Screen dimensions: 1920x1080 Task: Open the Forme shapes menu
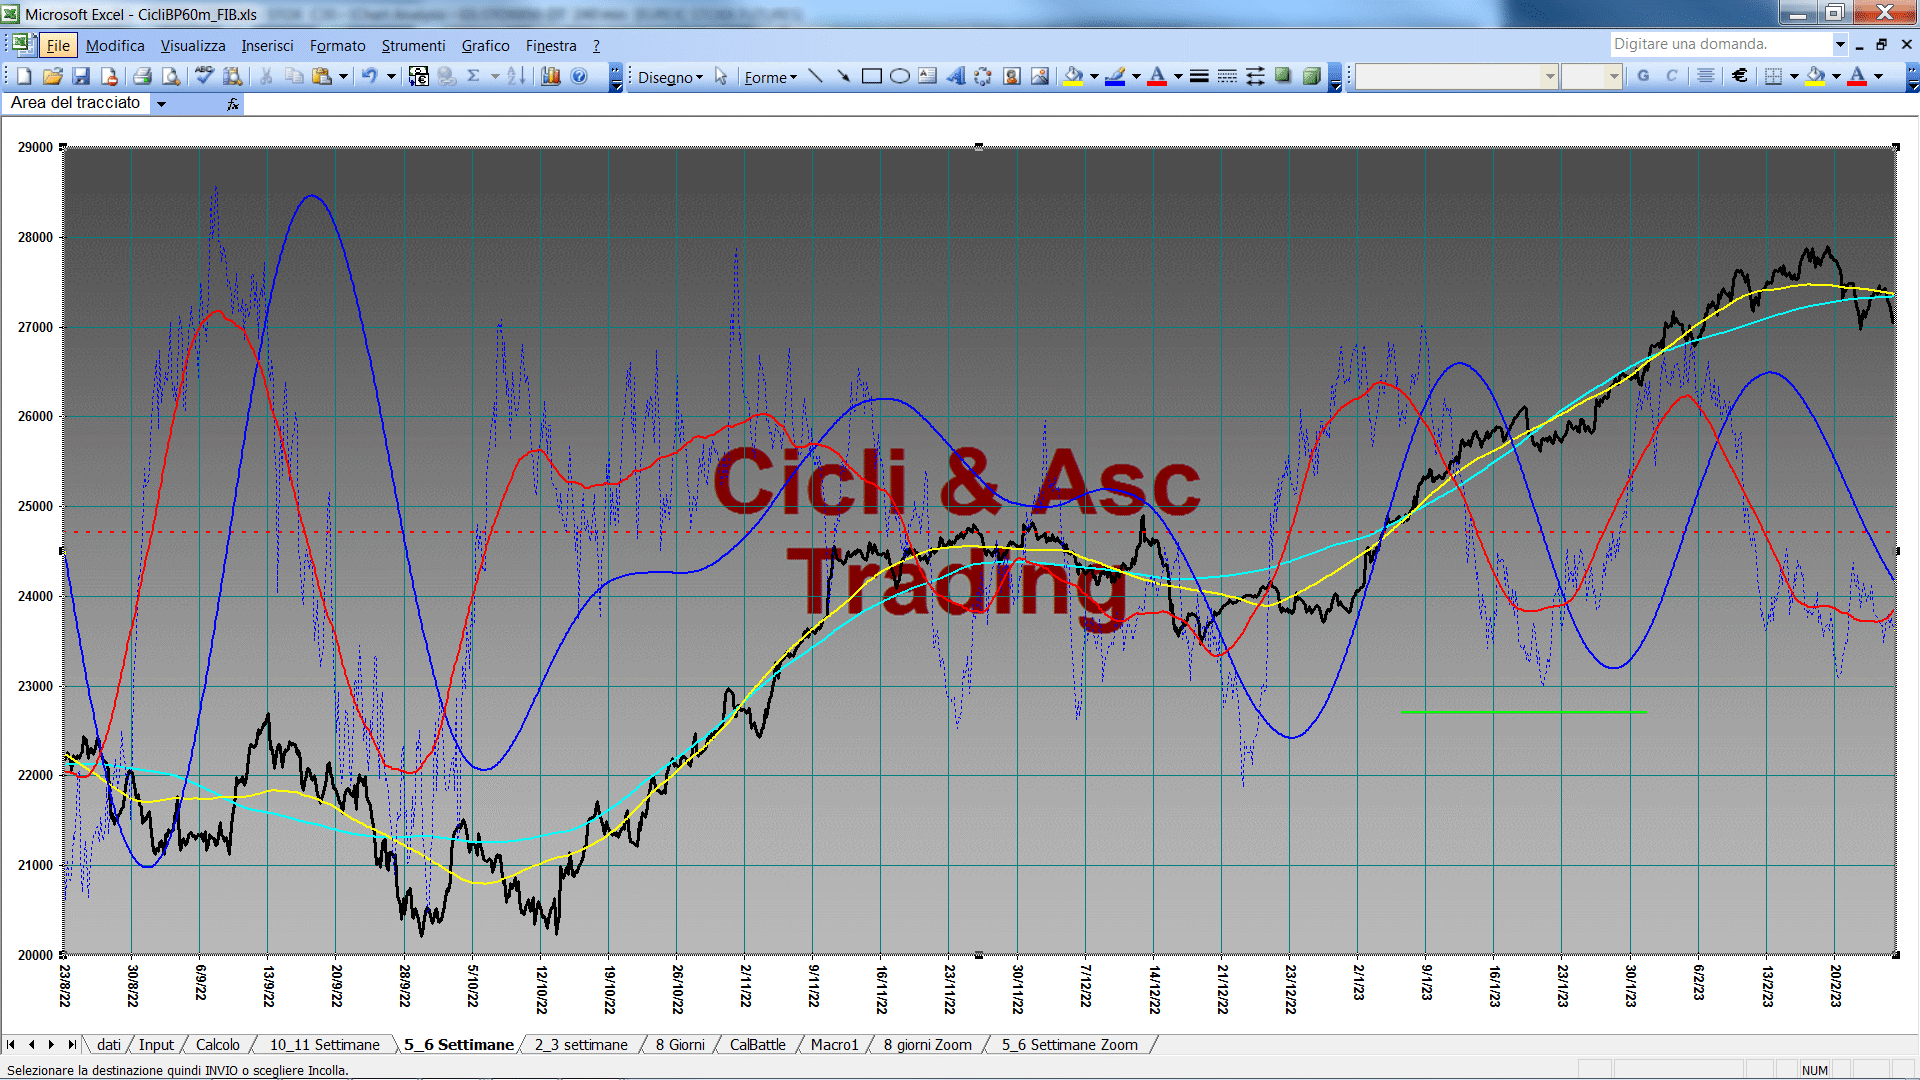(770, 77)
